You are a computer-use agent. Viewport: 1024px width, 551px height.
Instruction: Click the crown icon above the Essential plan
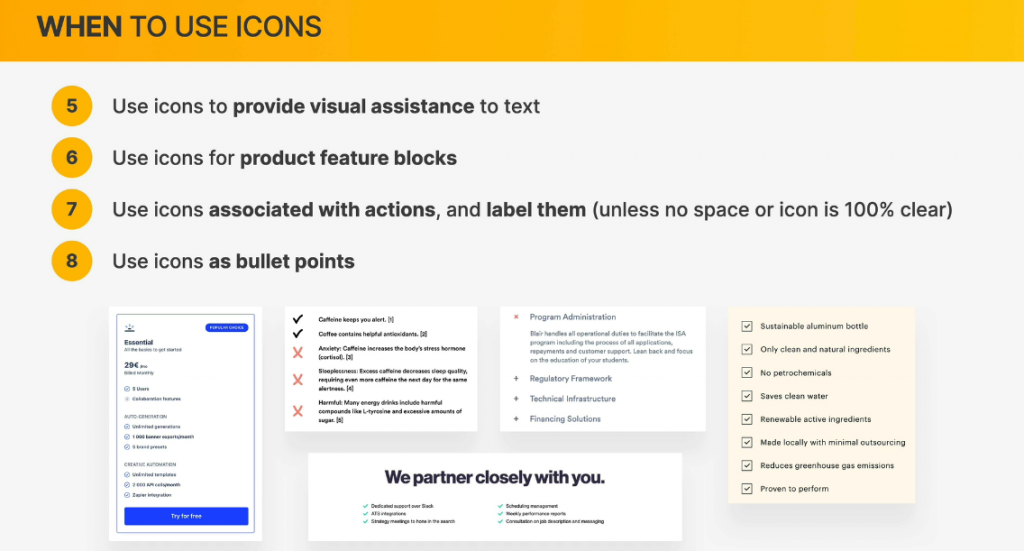click(130, 327)
